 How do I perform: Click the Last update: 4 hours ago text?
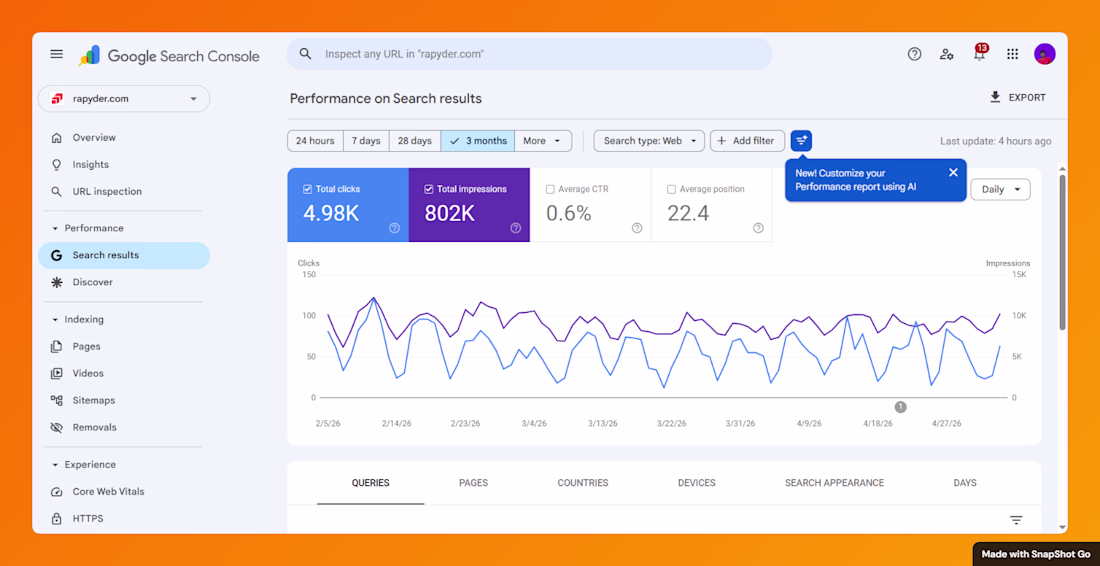click(x=995, y=141)
